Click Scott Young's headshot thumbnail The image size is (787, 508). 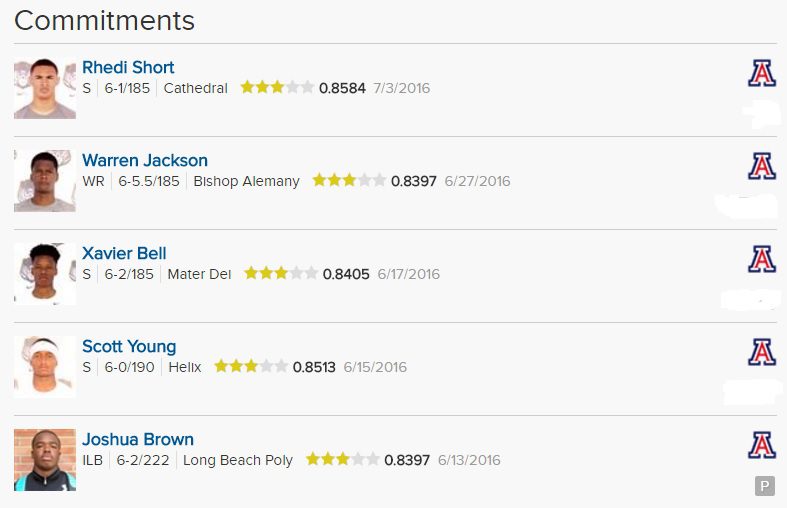pyautogui.click(x=45, y=367)
